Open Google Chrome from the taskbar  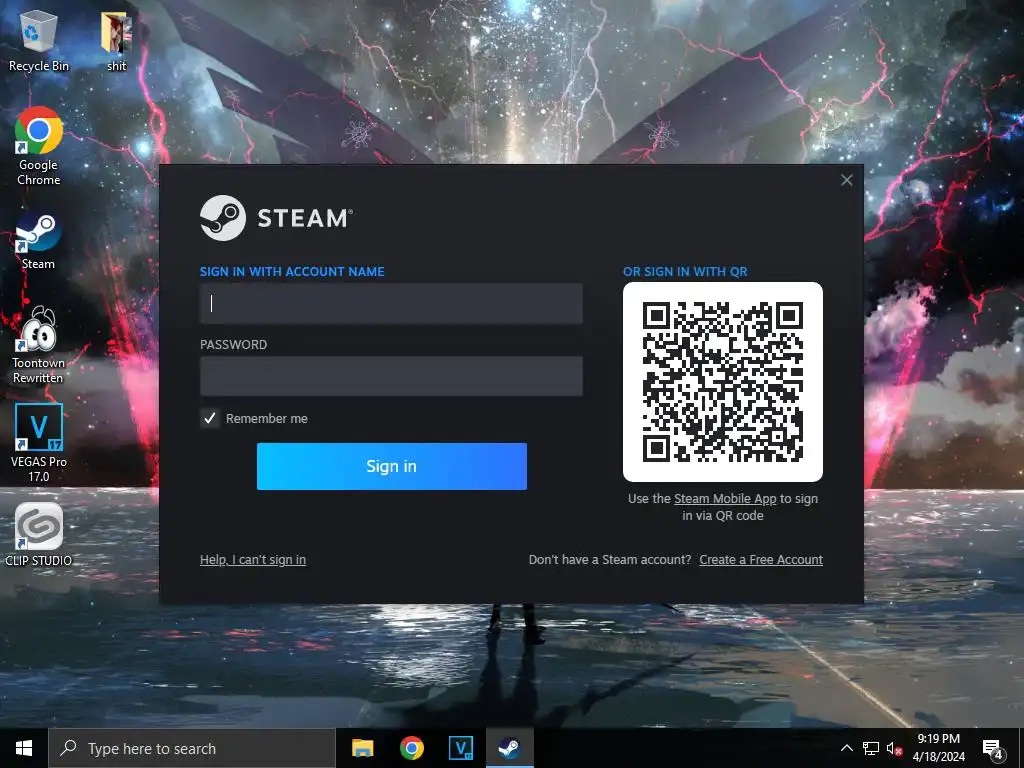[x=411, y=748]
